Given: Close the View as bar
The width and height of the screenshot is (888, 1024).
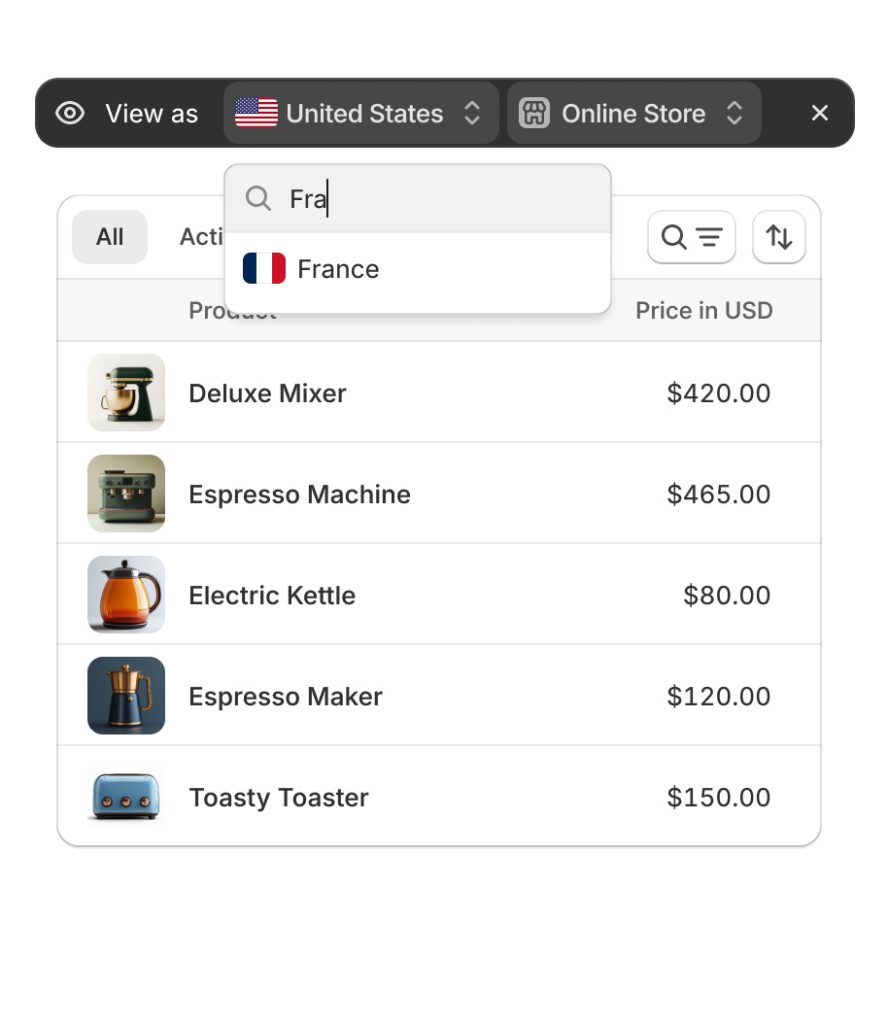Looking at the screenshot, I should click(x=819, y=113).
